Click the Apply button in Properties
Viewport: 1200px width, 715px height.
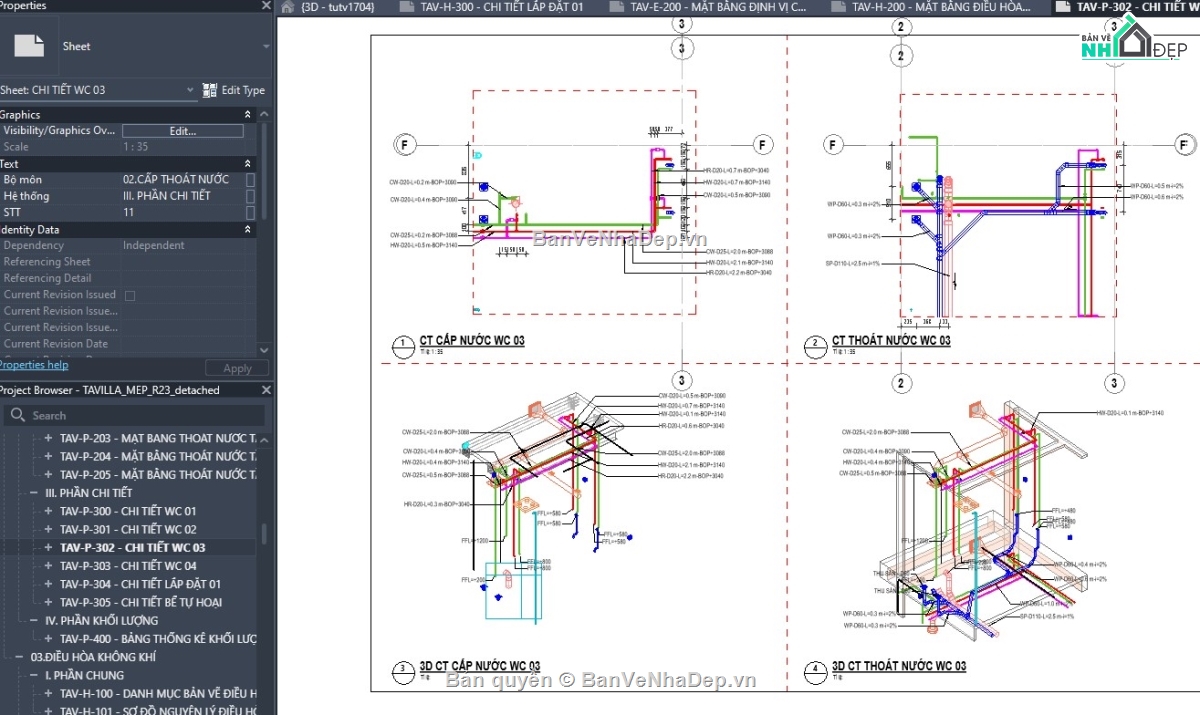click(x=237, y=368)
